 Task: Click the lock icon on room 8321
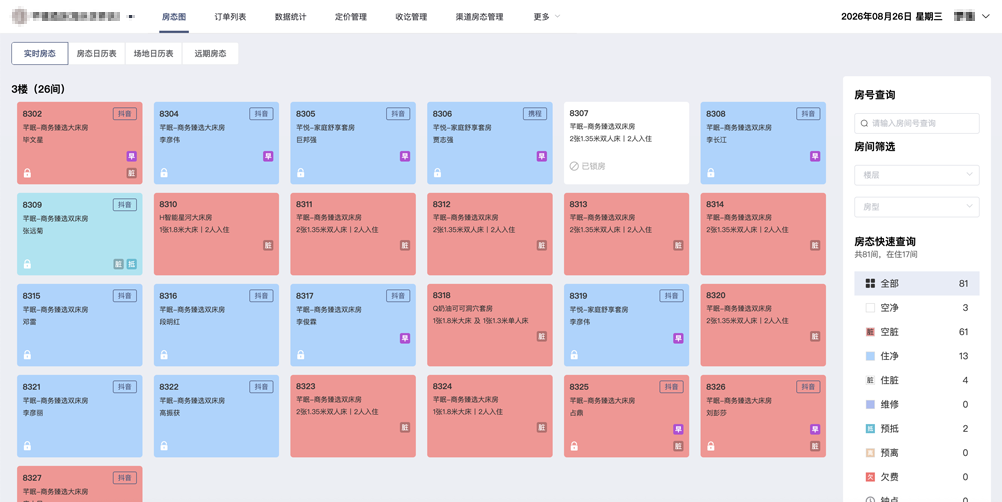tap(27, 446)
